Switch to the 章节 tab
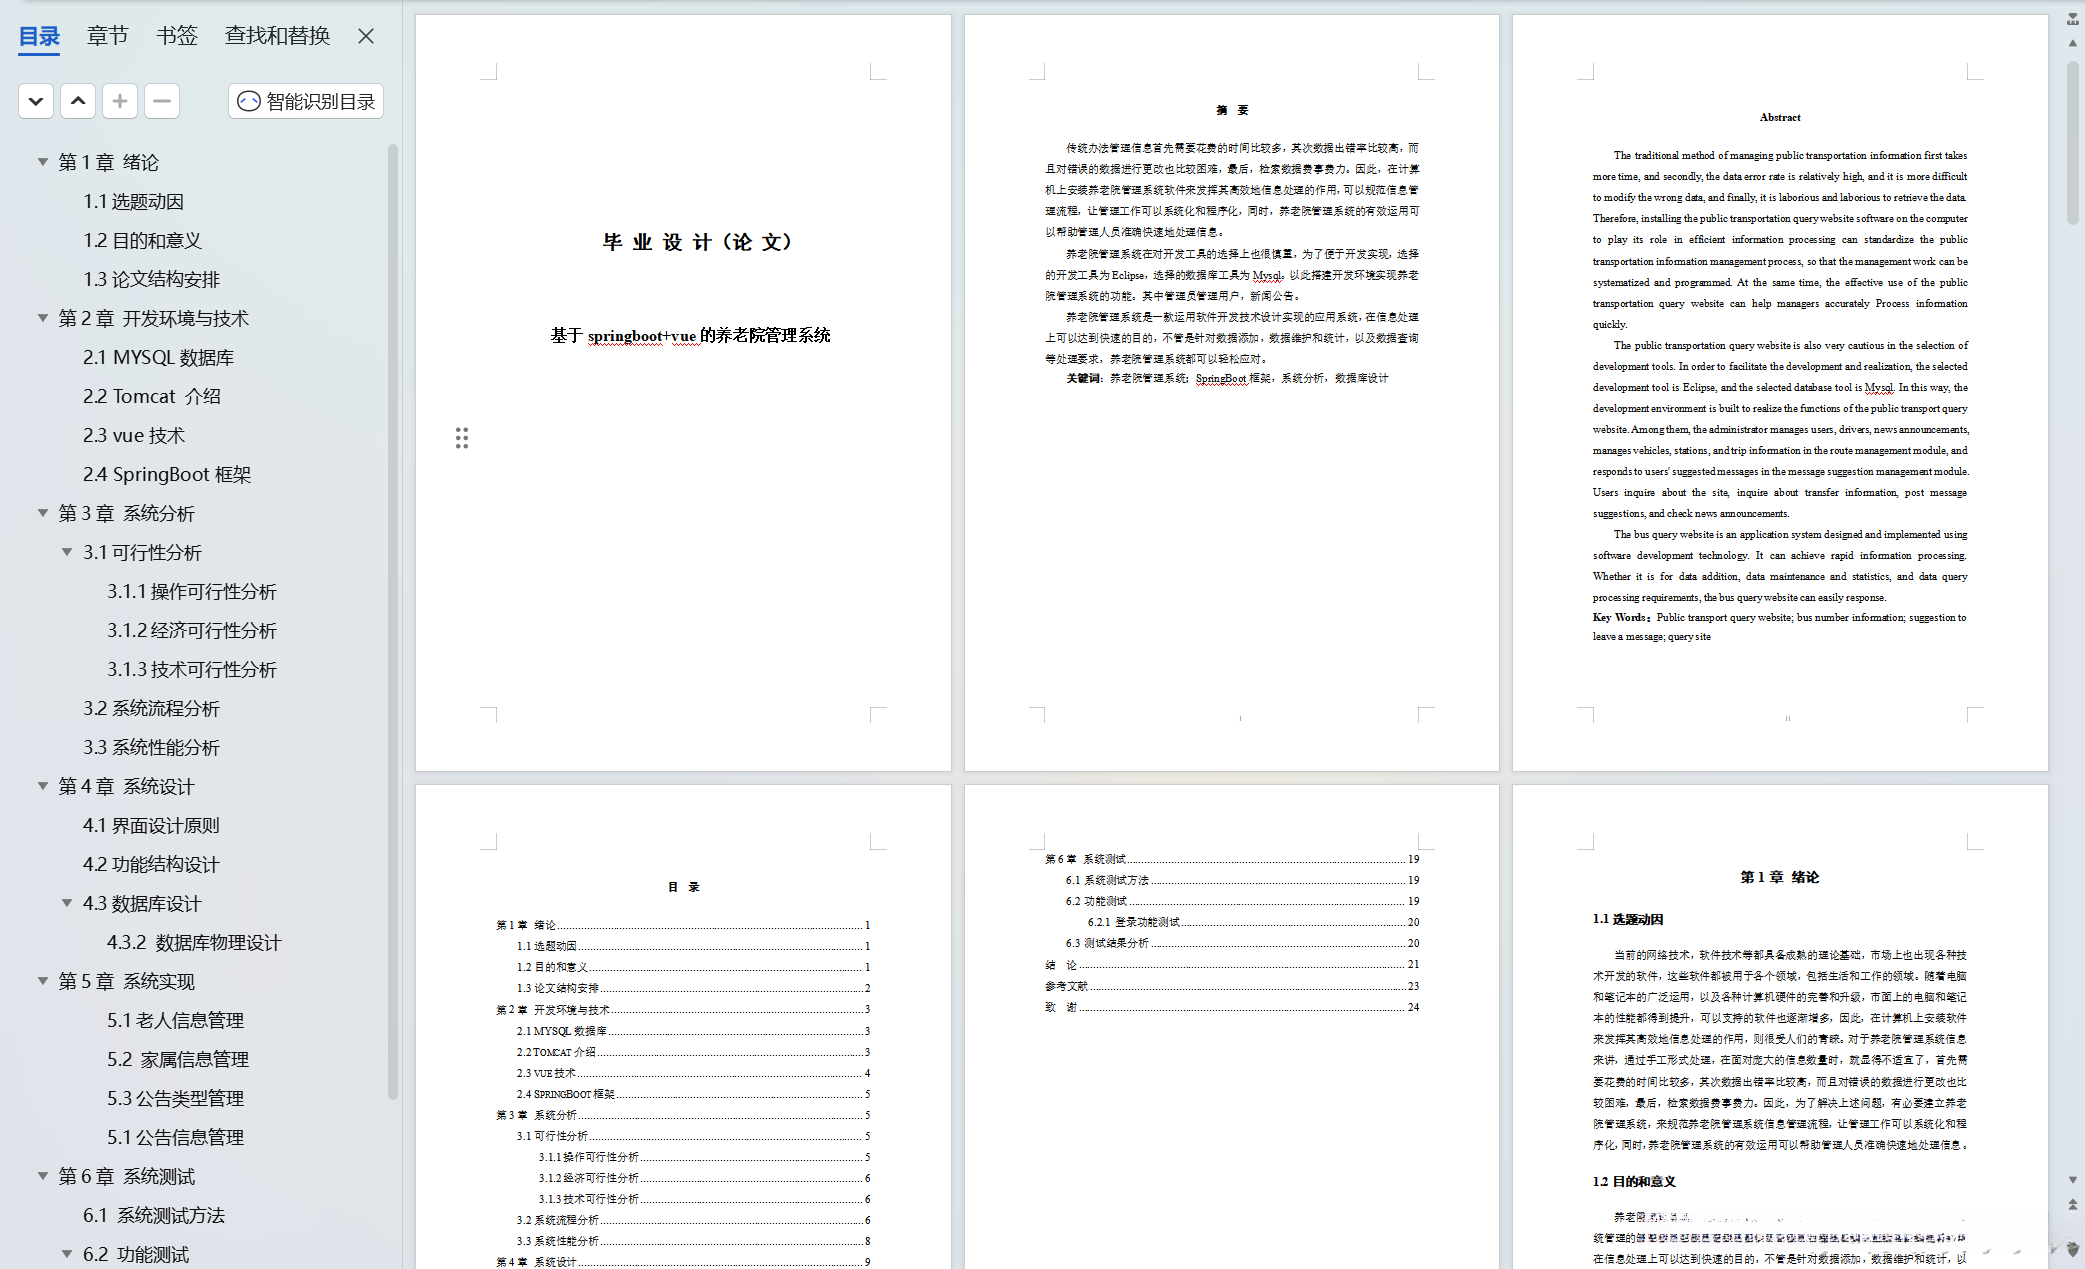This screenshot has width=2085, height=1269. [x=107, y=36]
